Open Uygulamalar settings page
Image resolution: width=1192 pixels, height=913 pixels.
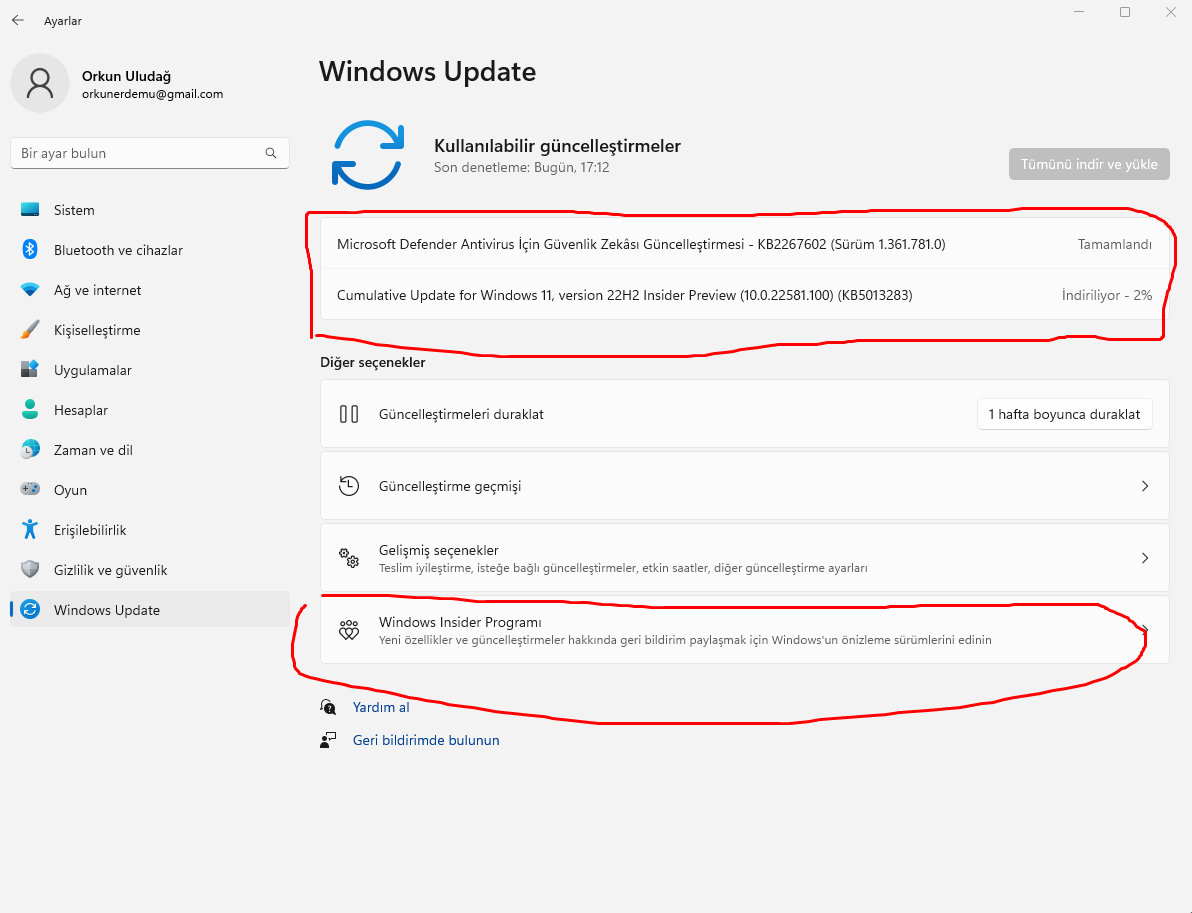click(x=150, y=369)
